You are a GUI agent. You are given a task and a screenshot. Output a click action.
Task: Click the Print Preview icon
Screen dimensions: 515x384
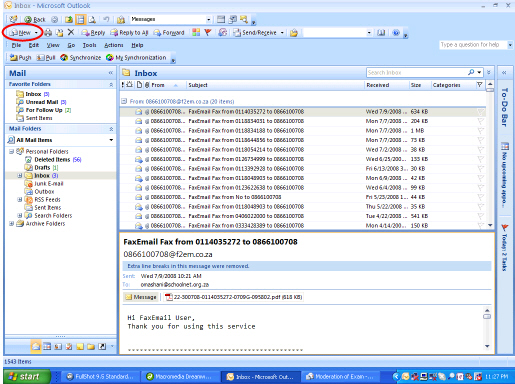point(92,19)
